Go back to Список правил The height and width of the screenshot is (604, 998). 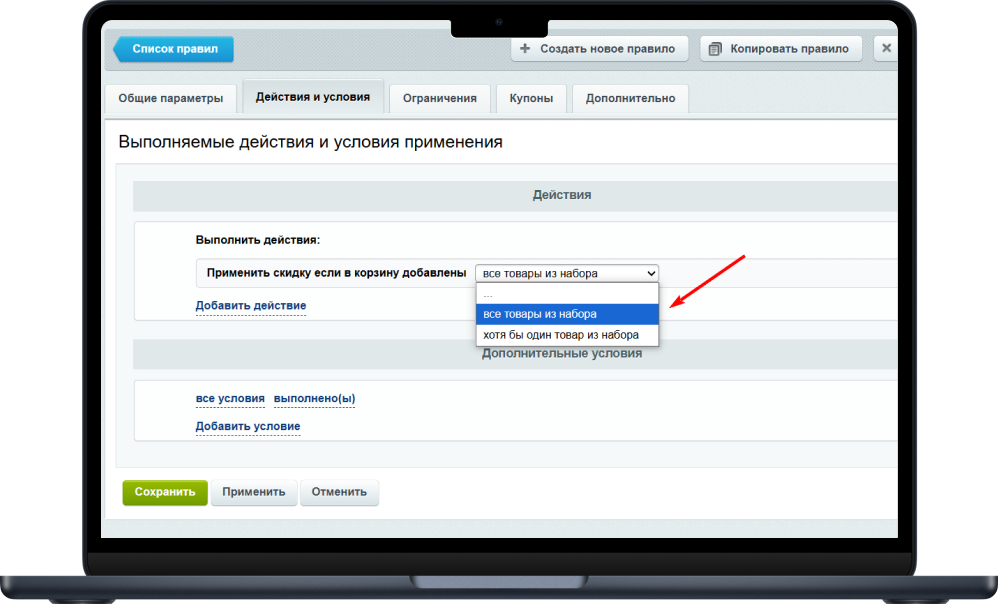173,49
